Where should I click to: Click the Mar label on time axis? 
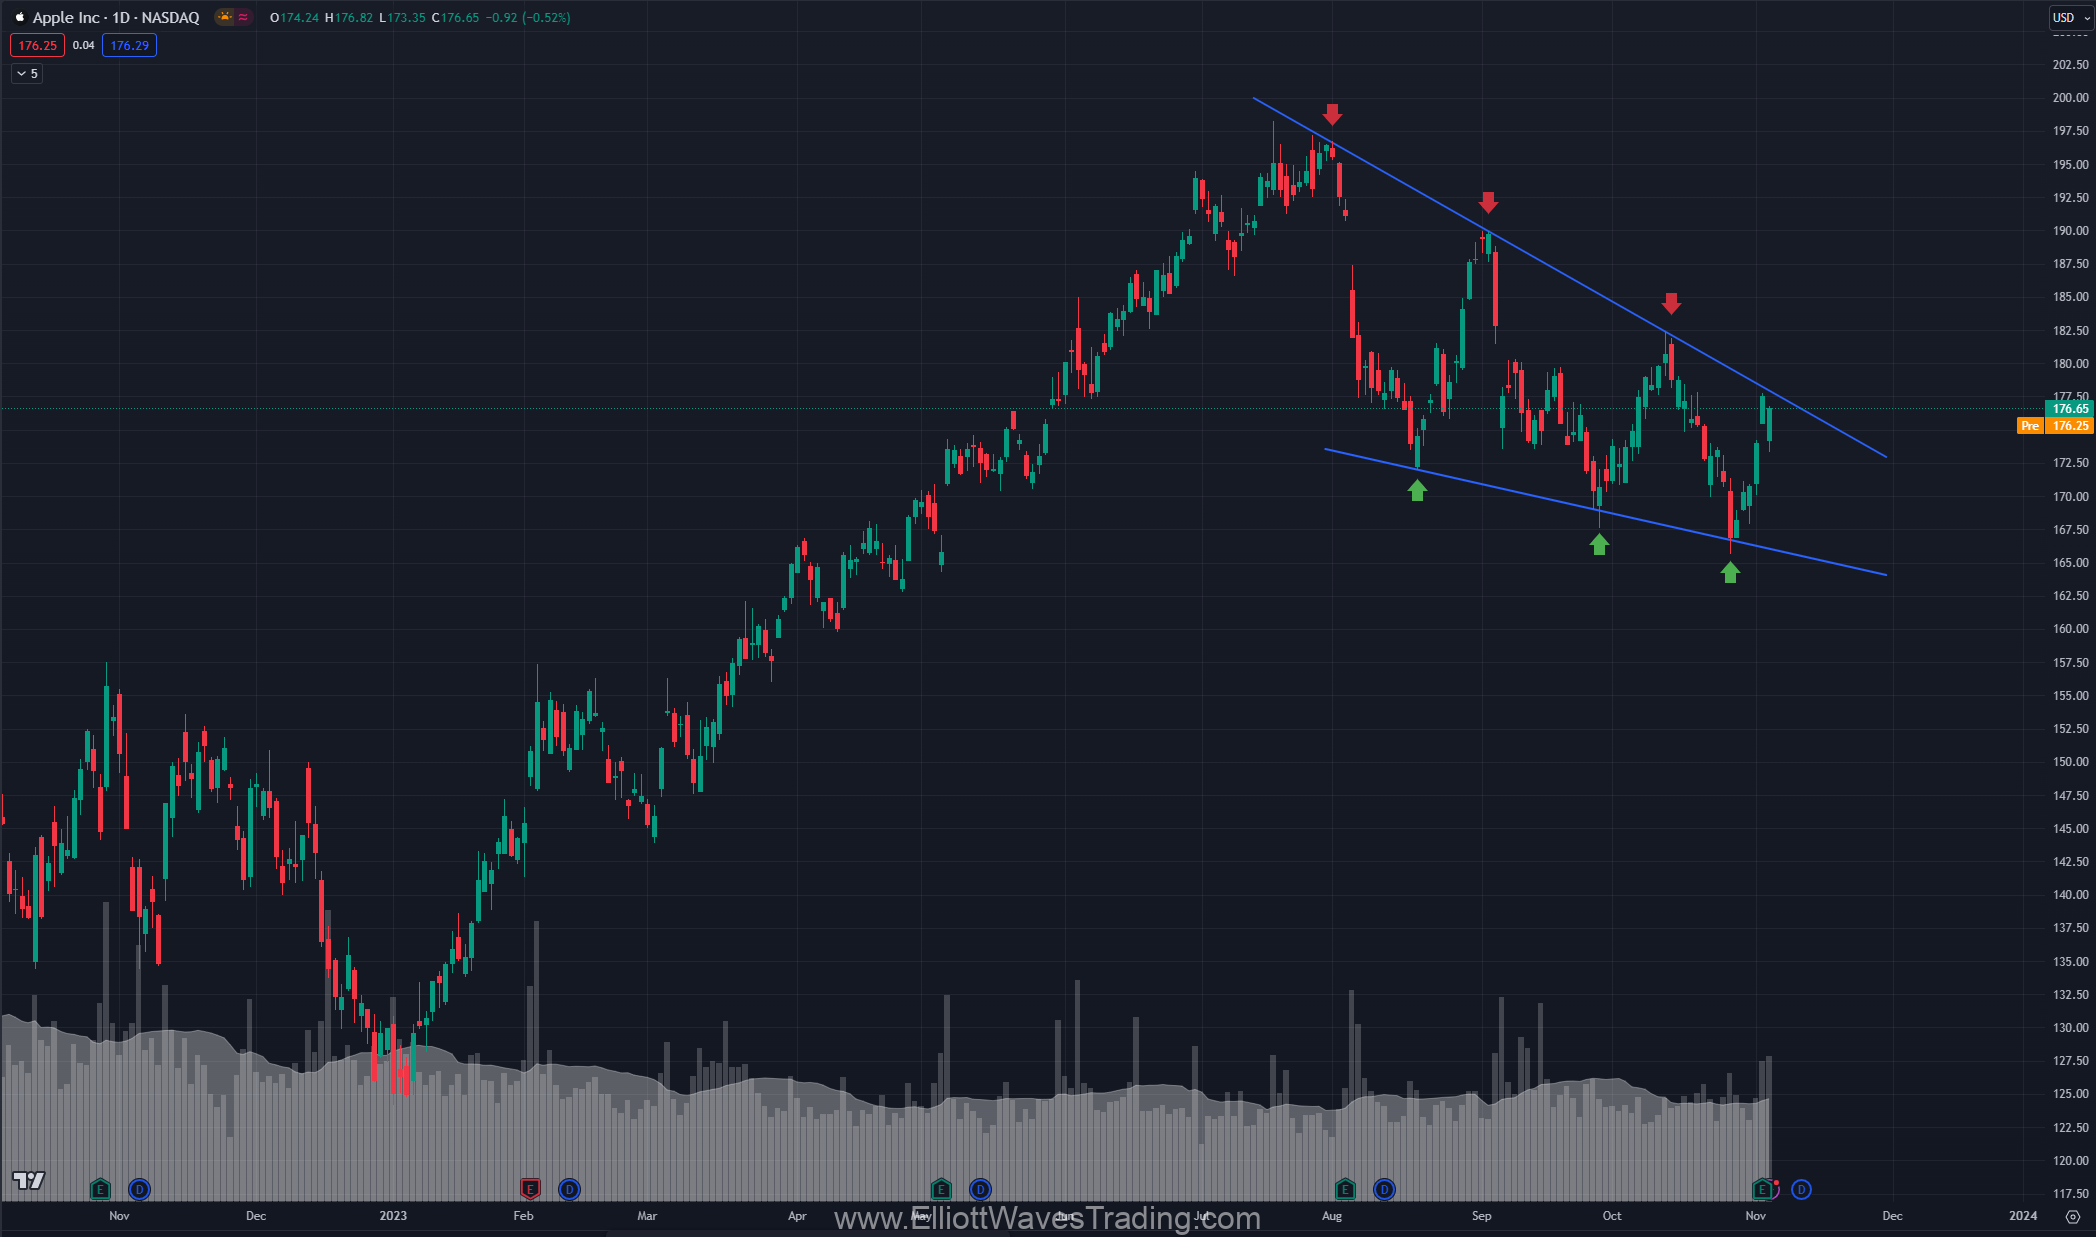[x=647, y=1216]
